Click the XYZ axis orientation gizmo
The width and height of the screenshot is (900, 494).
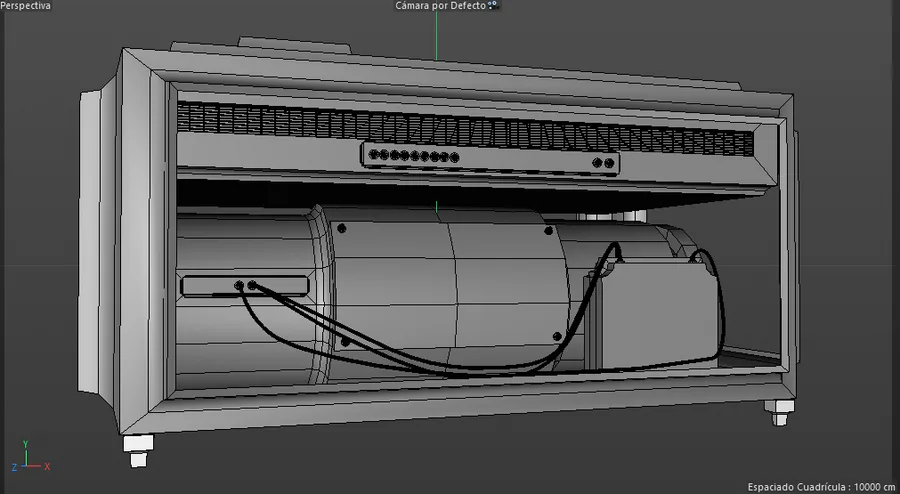(31, 457)
